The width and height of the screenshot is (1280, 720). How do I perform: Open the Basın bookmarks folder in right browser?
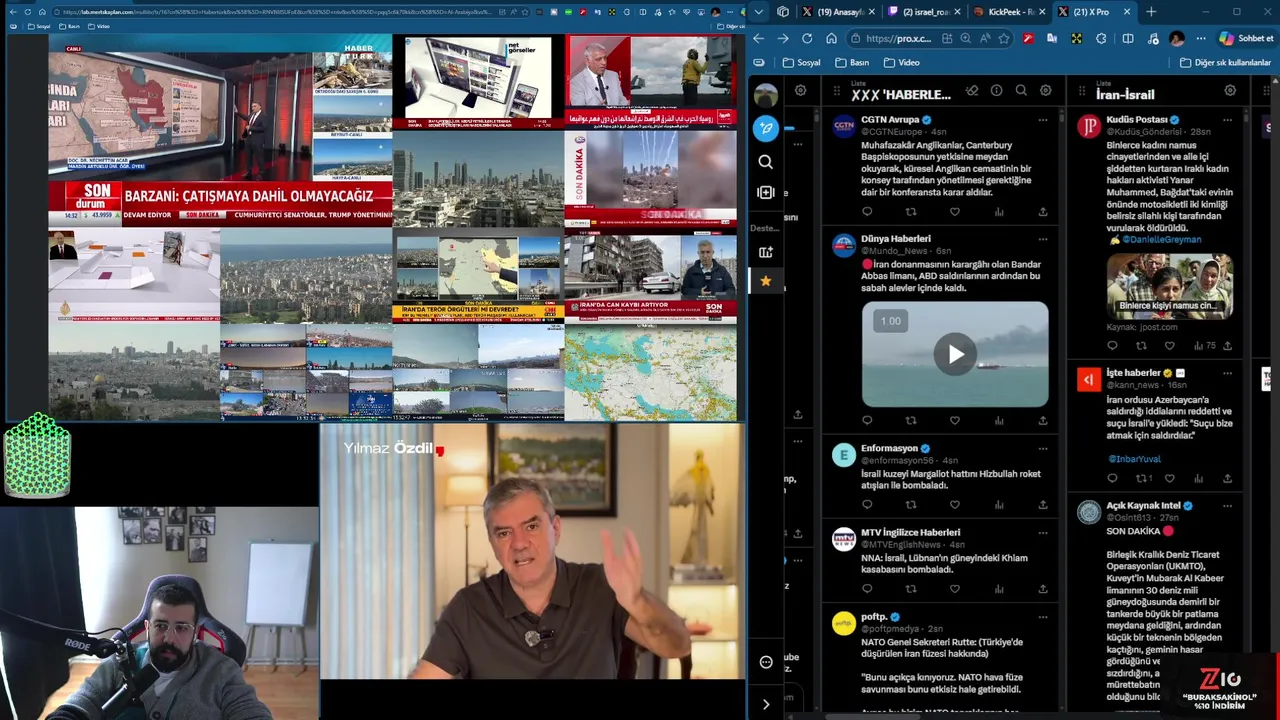(x=852, y=62)
